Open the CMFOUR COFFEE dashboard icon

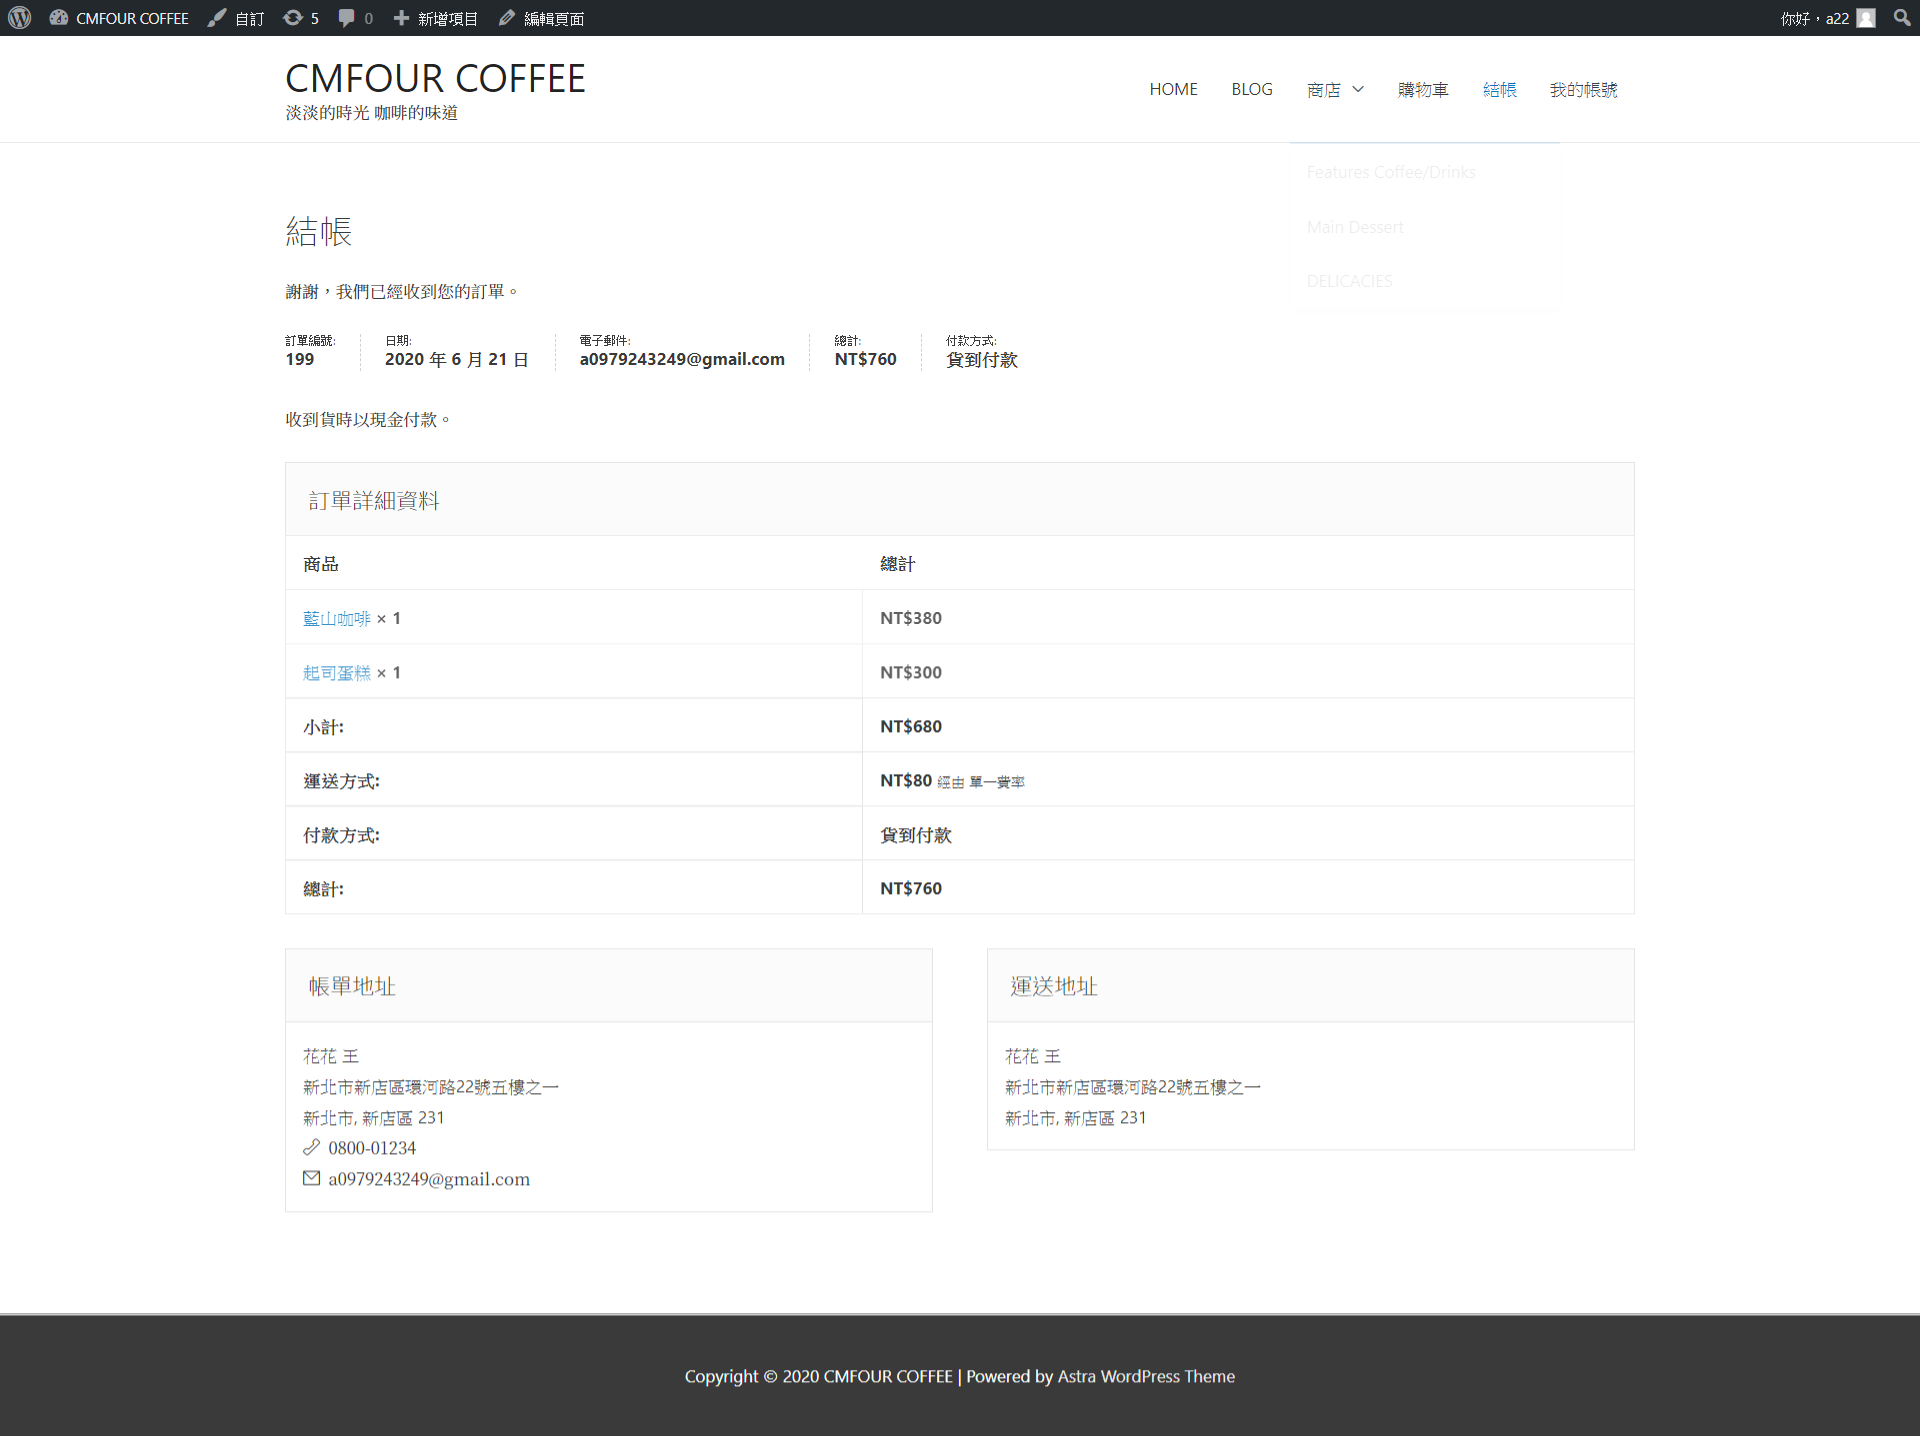tap(59, 18)
